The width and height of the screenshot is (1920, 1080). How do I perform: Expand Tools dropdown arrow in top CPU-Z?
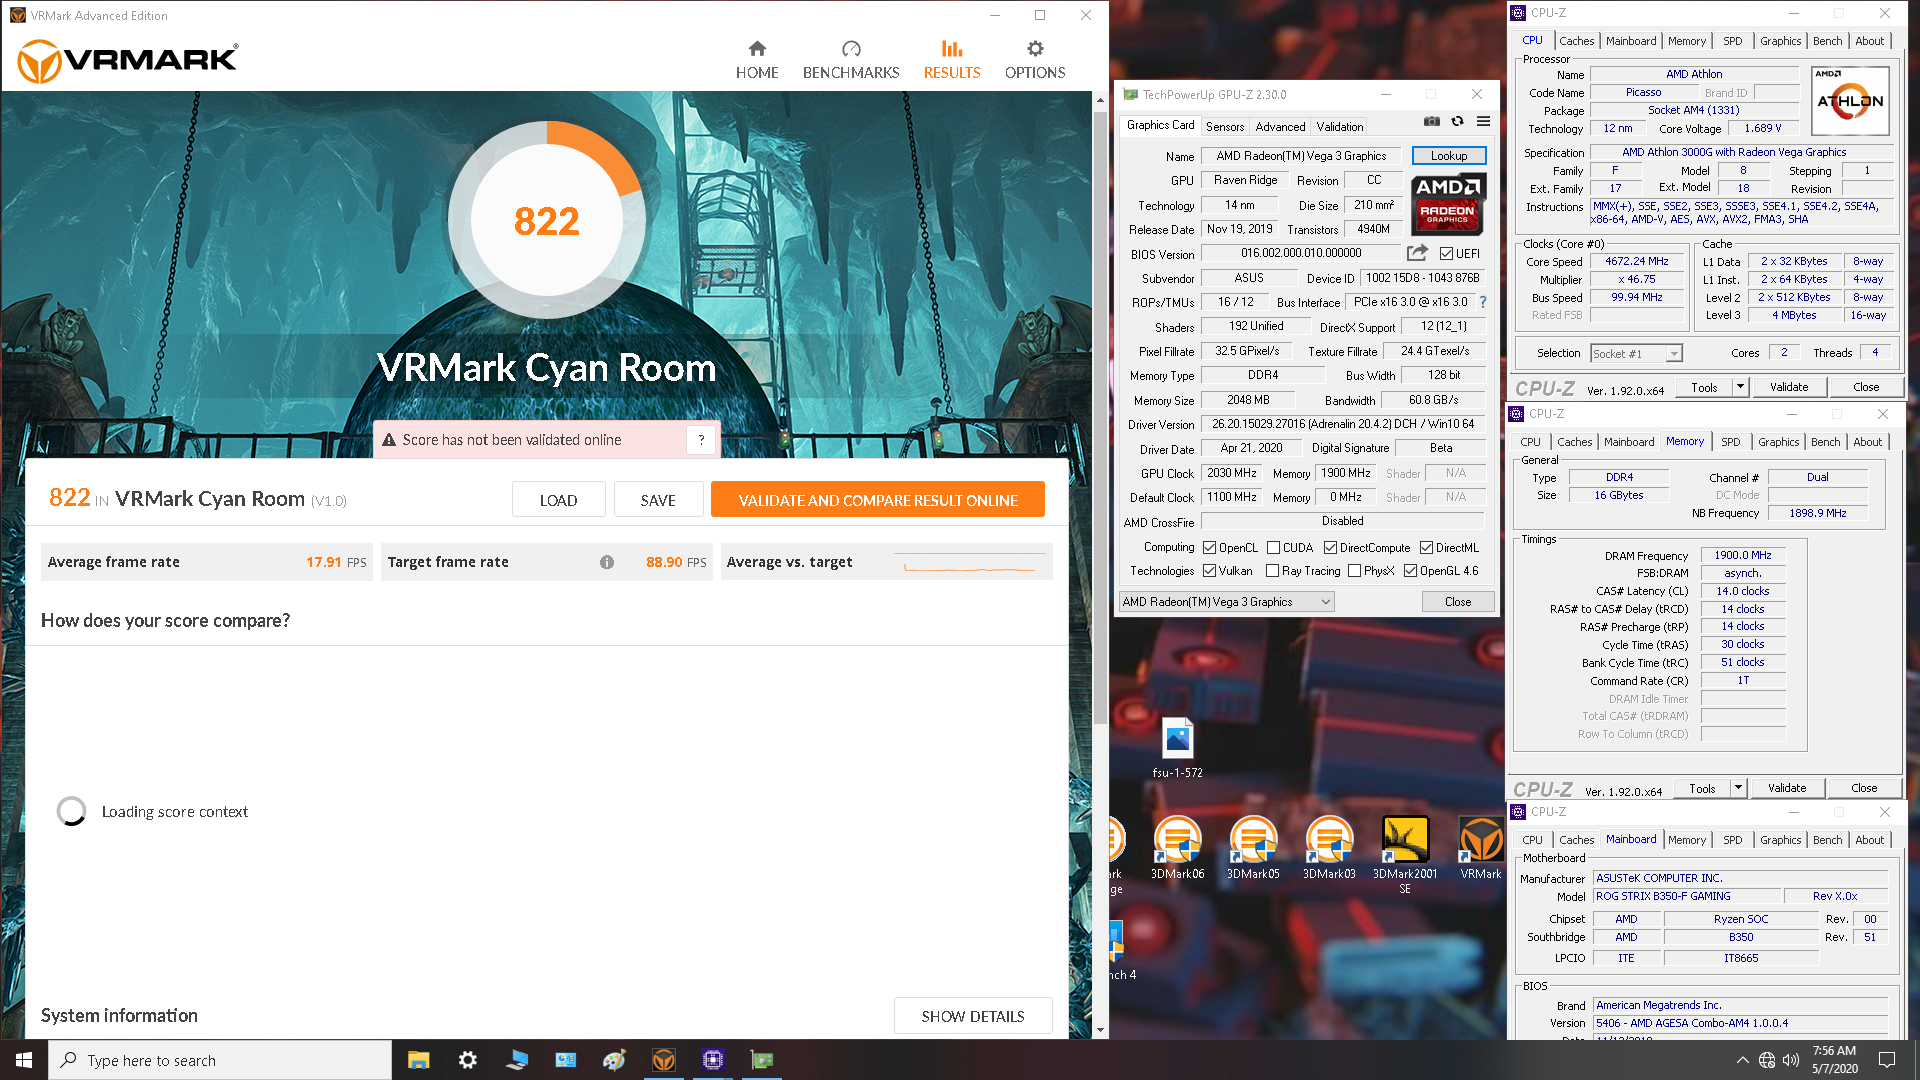coord(1740,387)
